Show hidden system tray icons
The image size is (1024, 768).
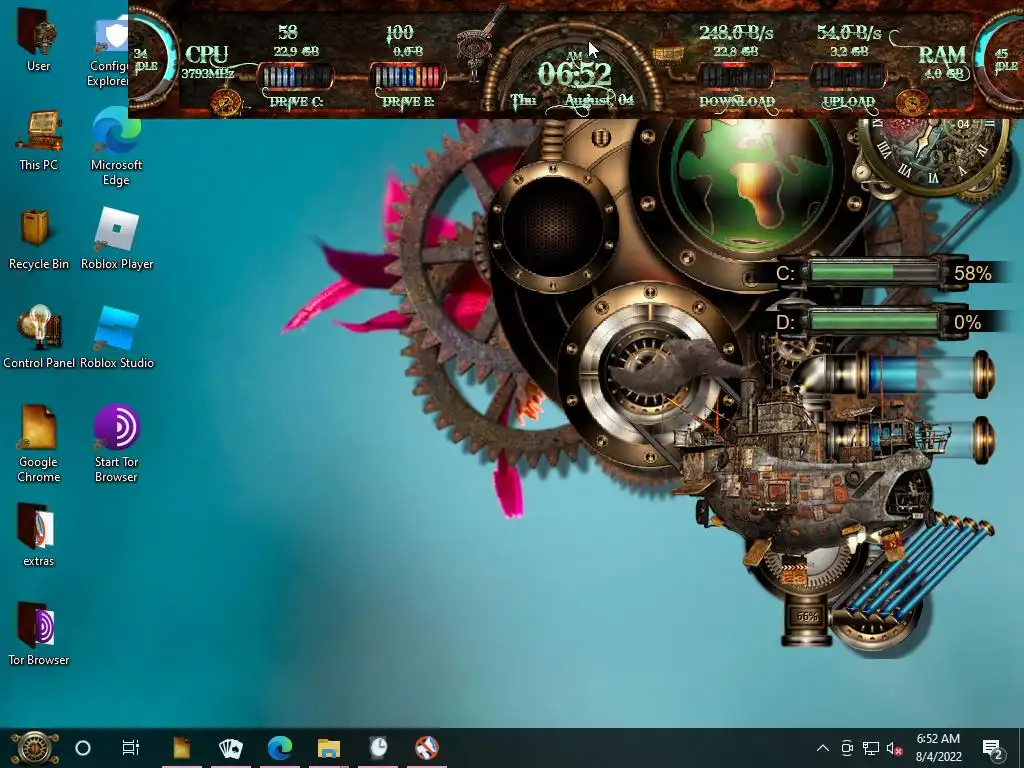point(823,748)
